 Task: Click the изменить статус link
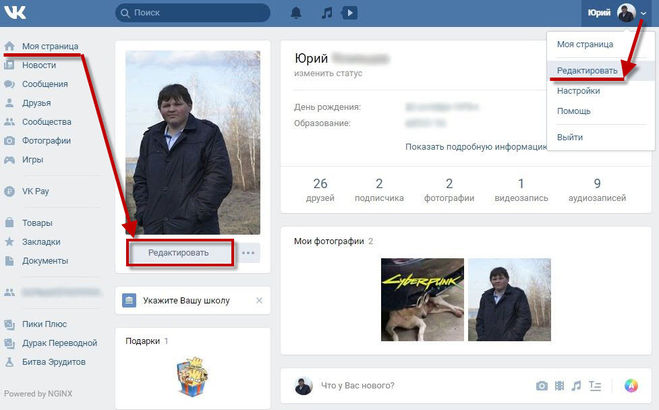328,74
